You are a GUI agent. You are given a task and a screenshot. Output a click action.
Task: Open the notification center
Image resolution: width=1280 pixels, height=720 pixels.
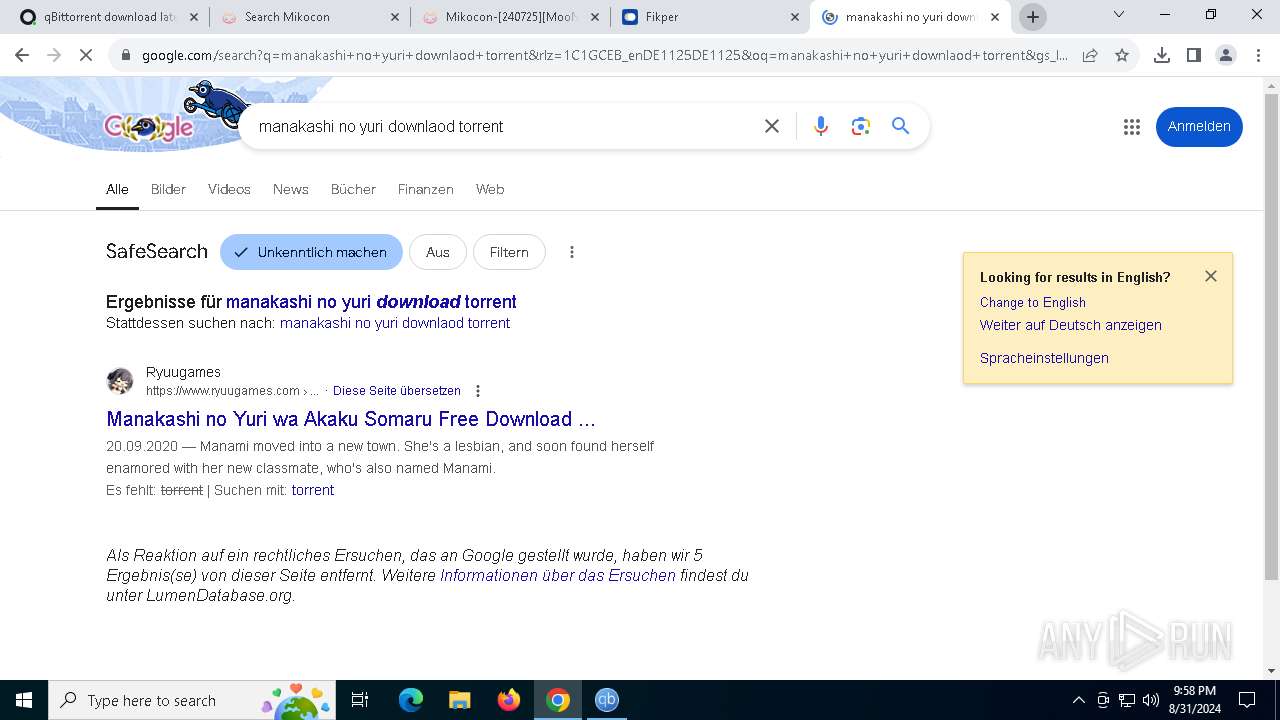[x=1247, y=700]
